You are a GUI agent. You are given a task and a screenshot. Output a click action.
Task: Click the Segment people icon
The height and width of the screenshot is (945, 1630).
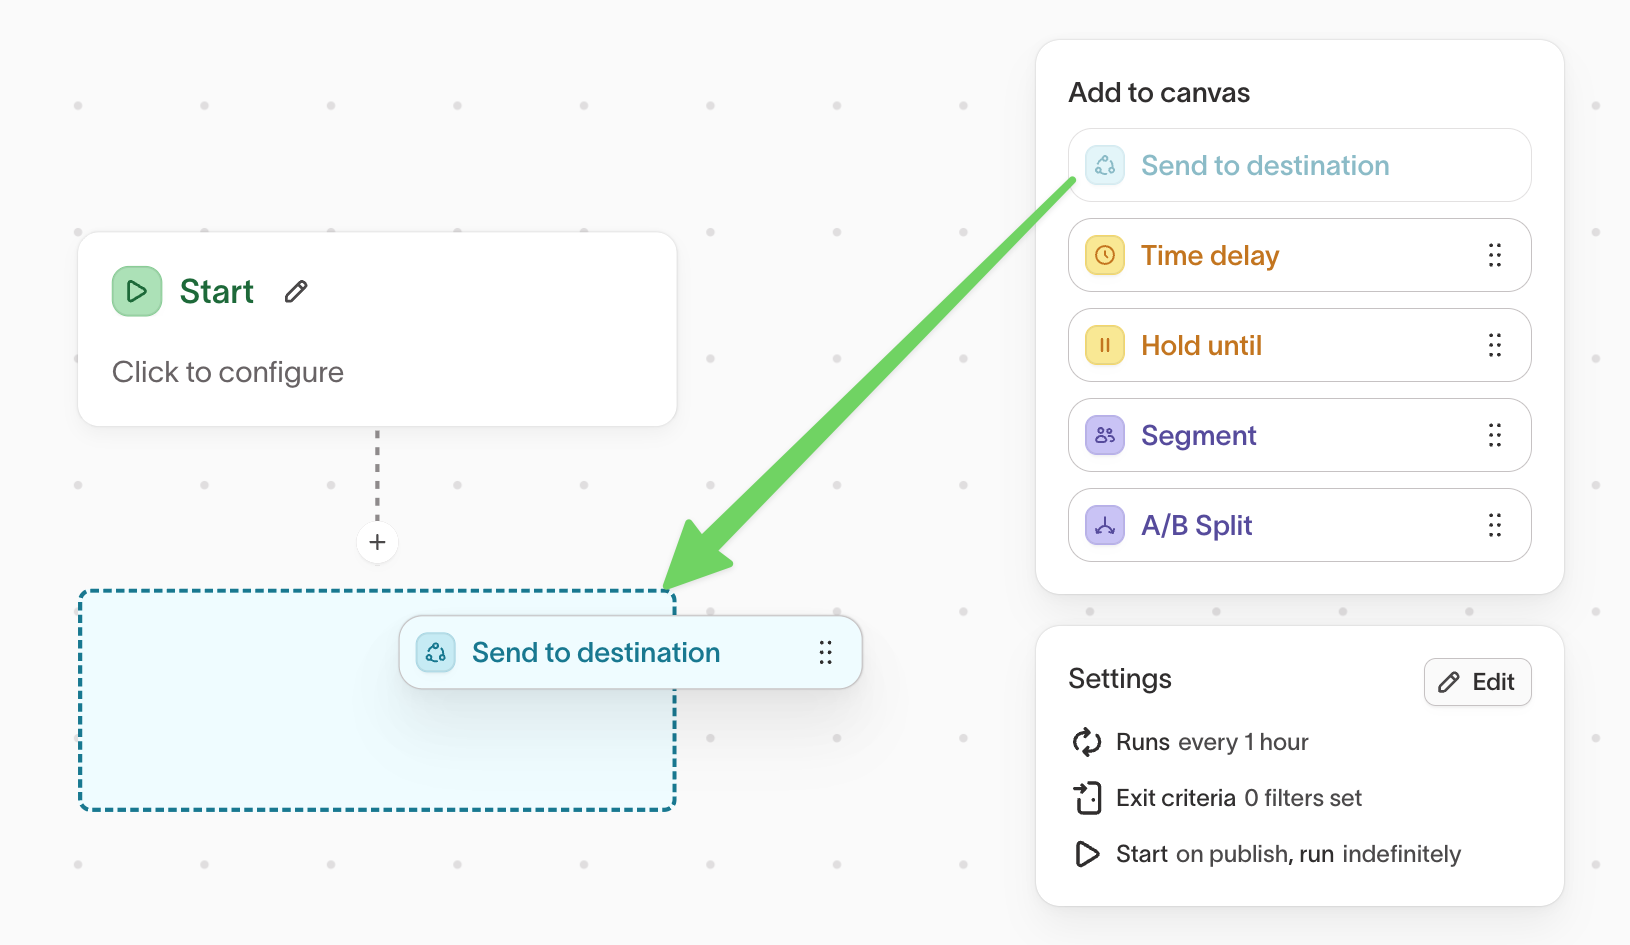point(1104,435)
